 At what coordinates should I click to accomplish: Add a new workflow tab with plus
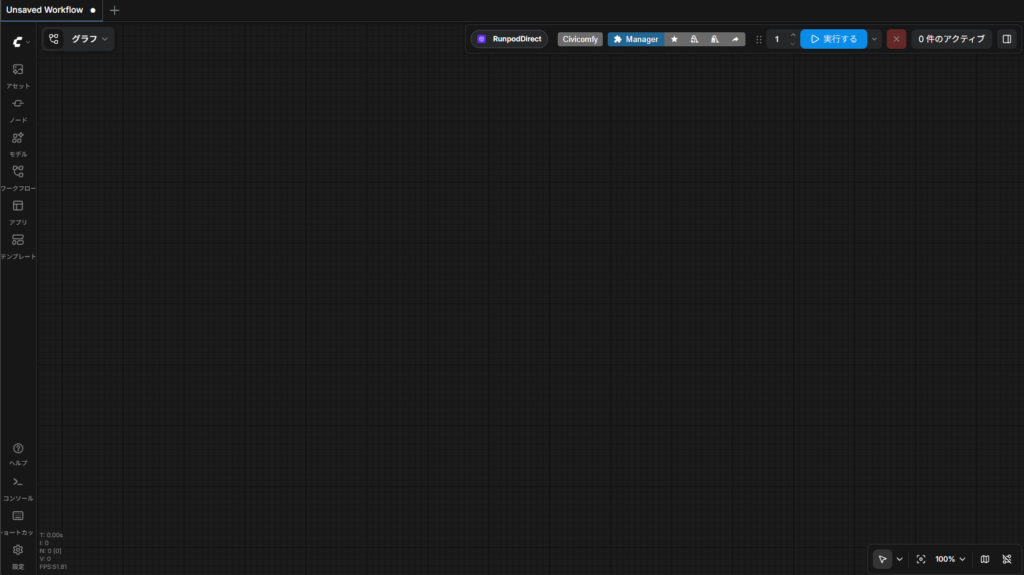coord(114,10)
